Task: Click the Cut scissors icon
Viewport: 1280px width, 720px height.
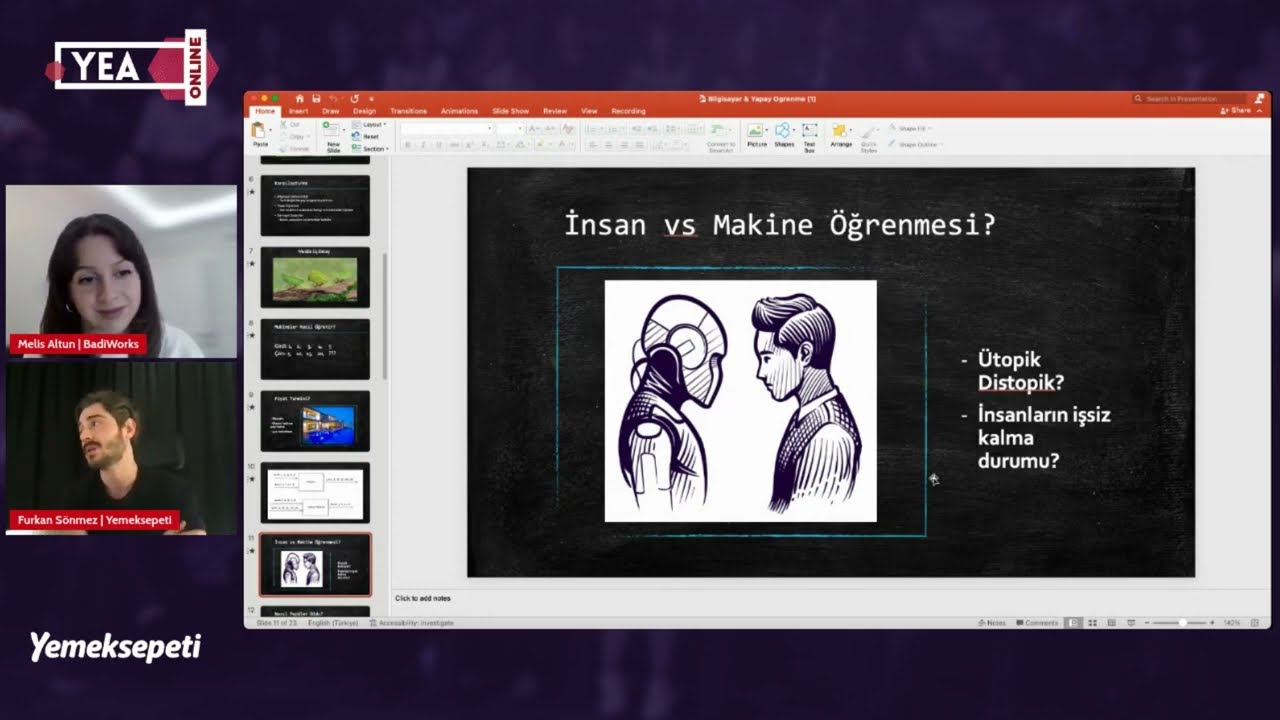Action: click(x=283, y=124)
